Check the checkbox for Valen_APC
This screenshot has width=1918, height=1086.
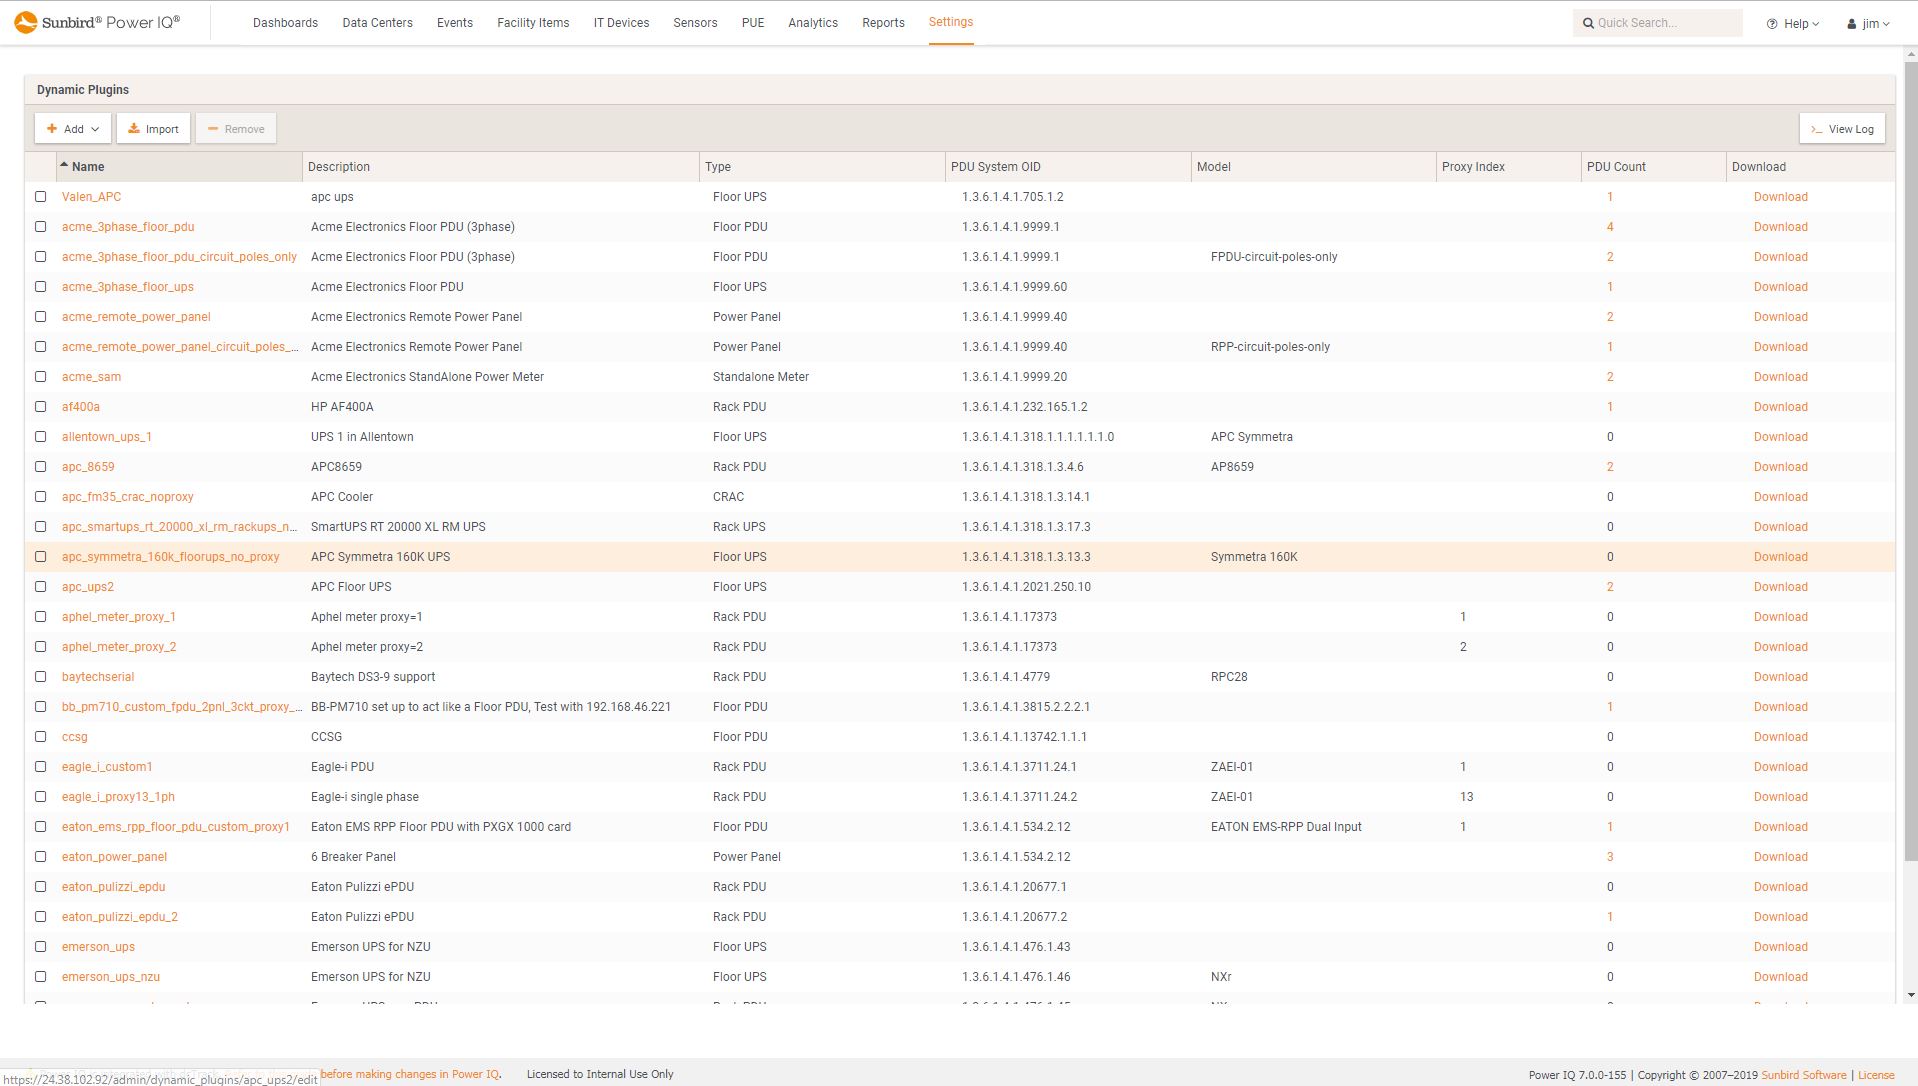(x=41, y=197)
